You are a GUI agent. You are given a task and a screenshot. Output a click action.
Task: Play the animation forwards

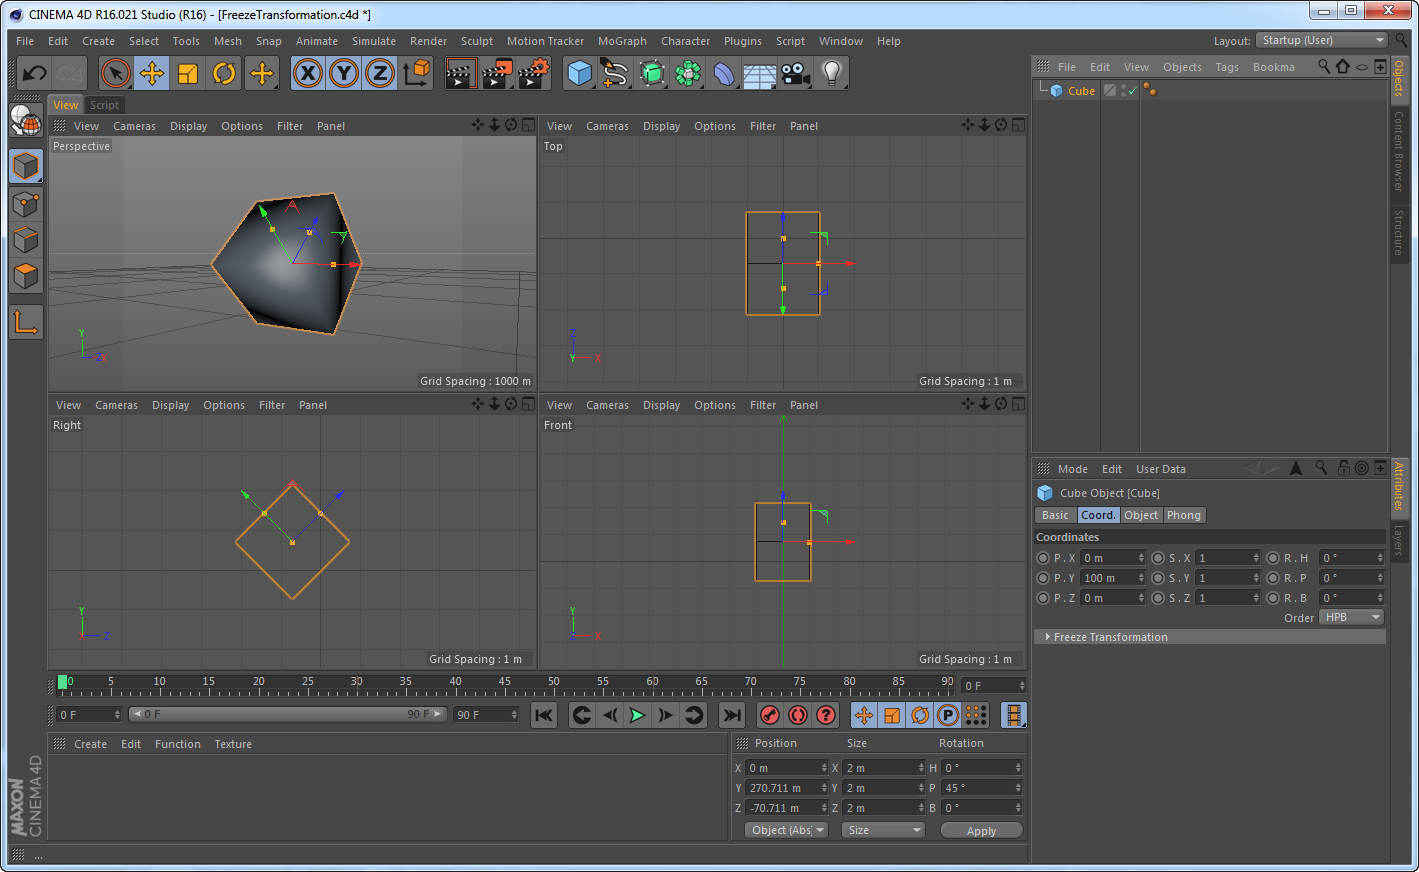[637, 715]
